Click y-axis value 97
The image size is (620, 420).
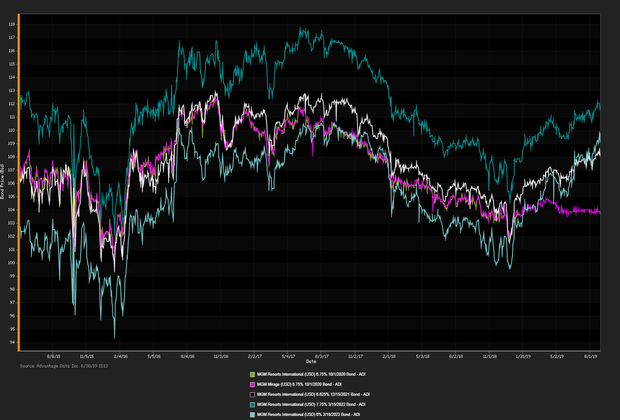tap(12, 303)
